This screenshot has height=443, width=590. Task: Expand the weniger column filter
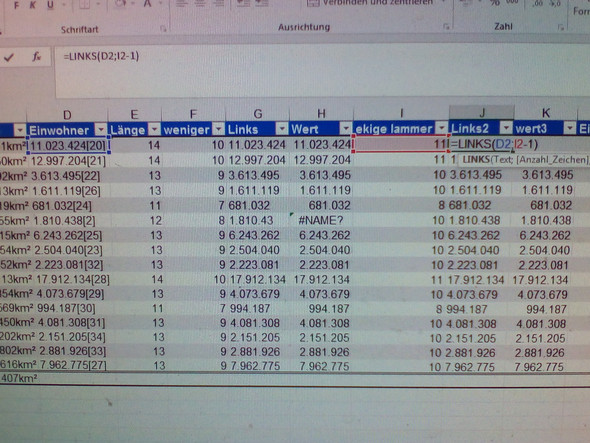218,129
